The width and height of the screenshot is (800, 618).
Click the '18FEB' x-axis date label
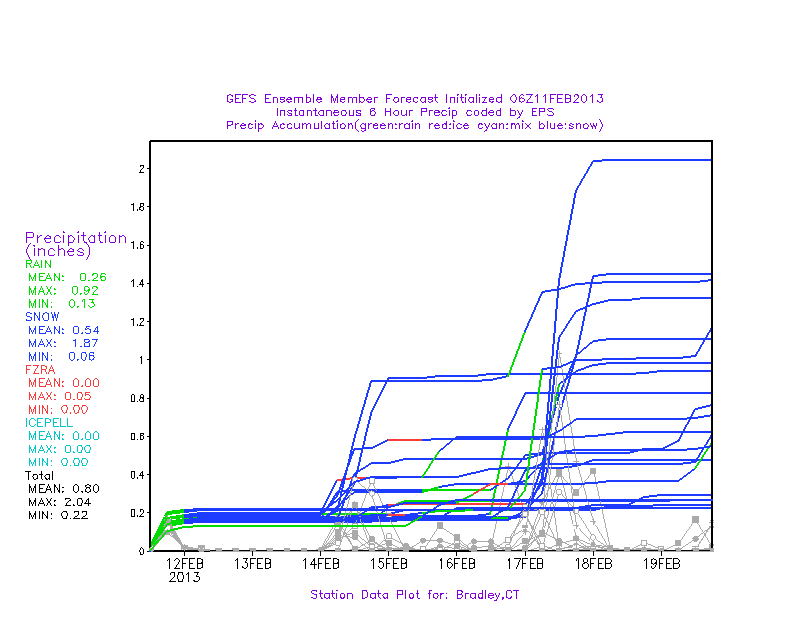pos(593,564)
